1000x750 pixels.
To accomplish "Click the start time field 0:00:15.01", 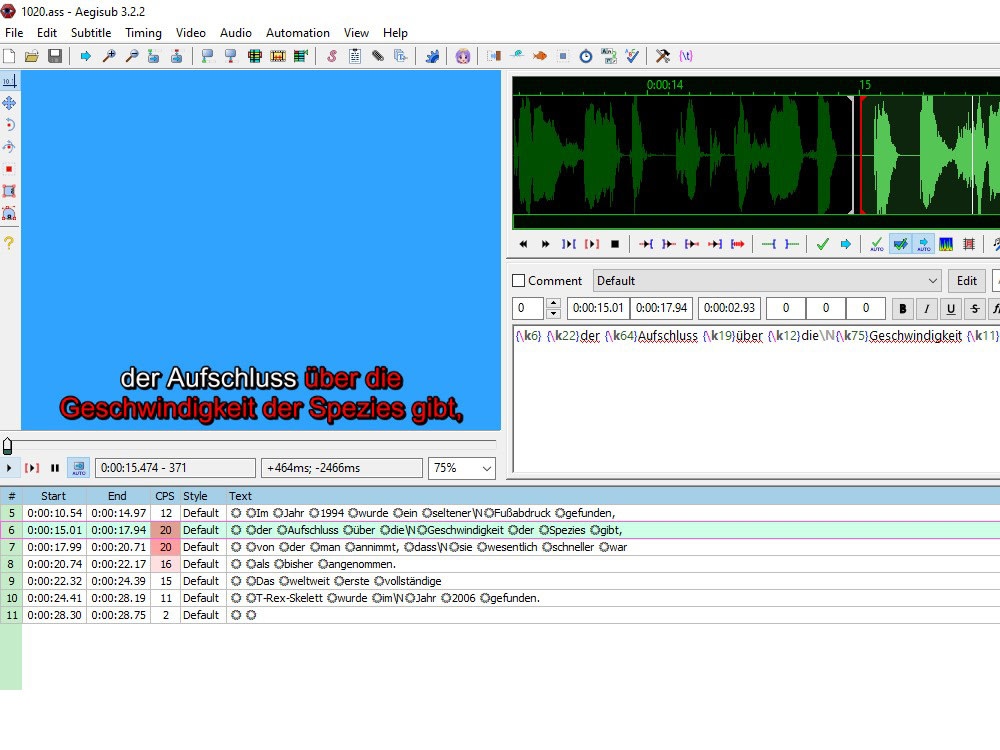I will 598,308.
